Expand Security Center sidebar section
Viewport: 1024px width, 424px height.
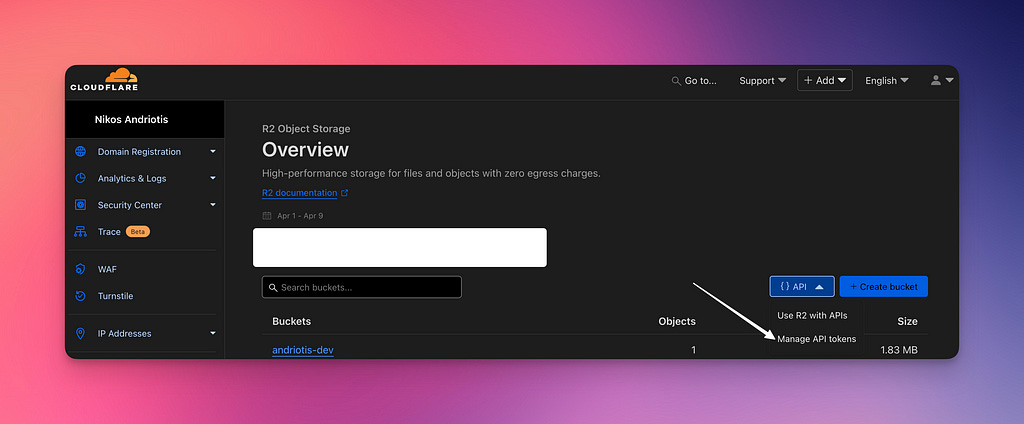(213, 205)
